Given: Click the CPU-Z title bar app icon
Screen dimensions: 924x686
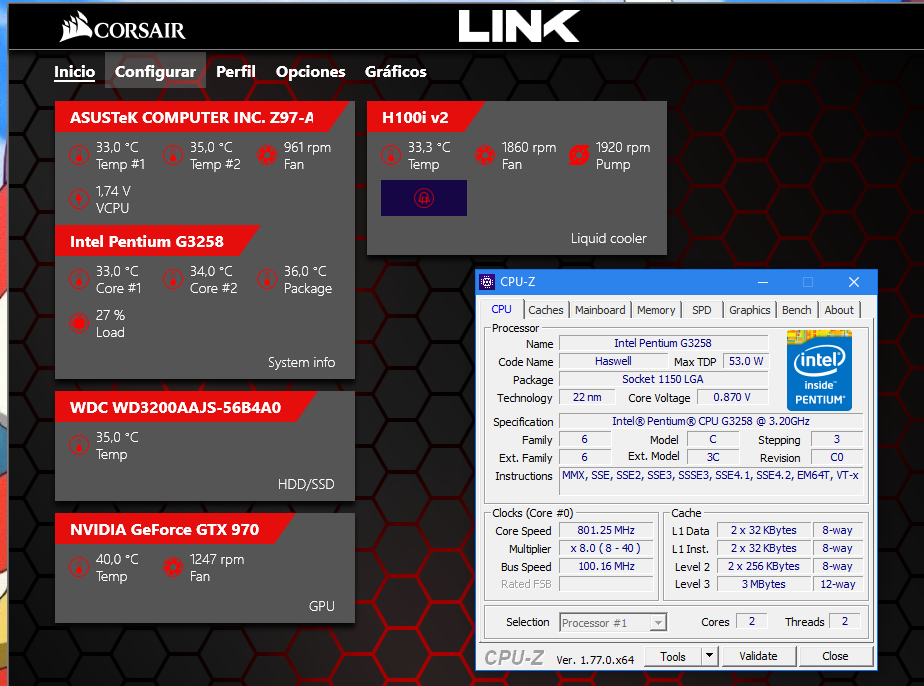Looking at the screenshot, I should [487, 282].
